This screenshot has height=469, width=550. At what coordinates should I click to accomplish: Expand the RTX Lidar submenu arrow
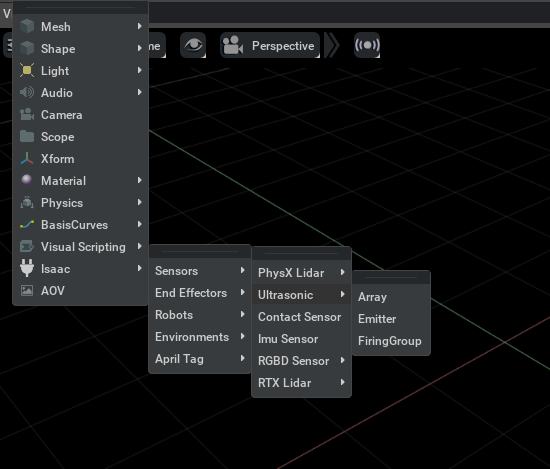point(343,382)
